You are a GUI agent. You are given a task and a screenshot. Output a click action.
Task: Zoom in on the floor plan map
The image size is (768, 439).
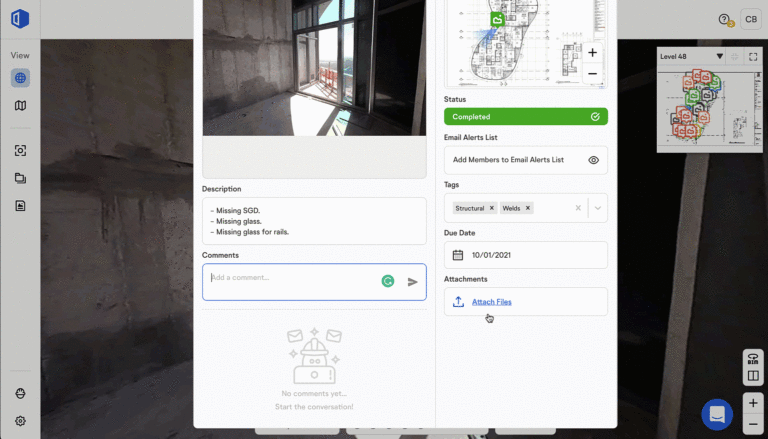pos(592,52)
